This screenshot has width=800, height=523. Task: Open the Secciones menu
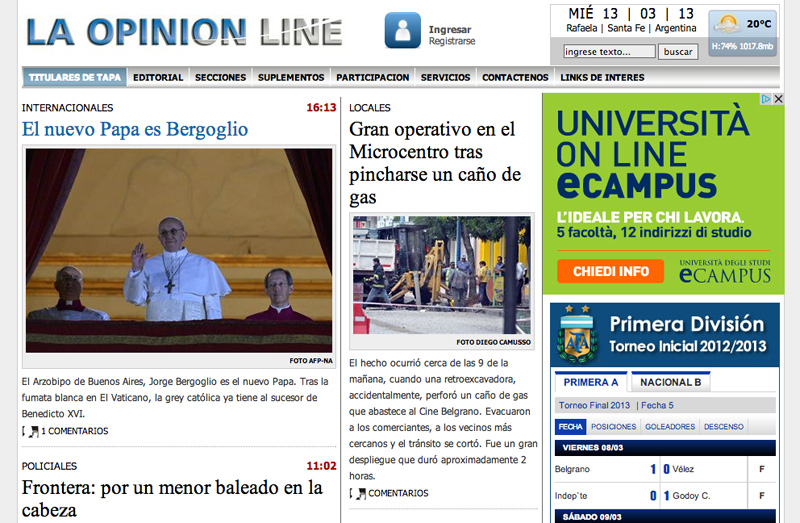pos(220,78)
